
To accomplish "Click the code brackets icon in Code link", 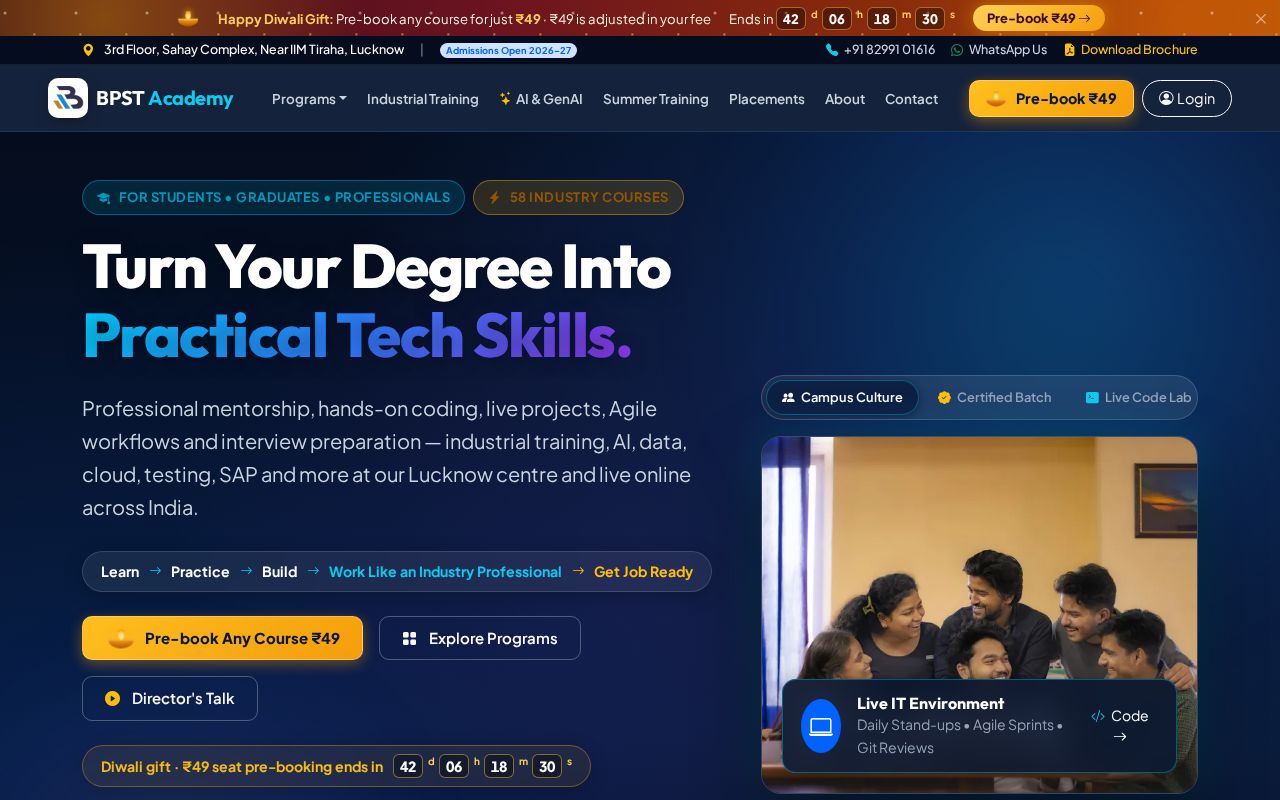I will point(1098,716).
